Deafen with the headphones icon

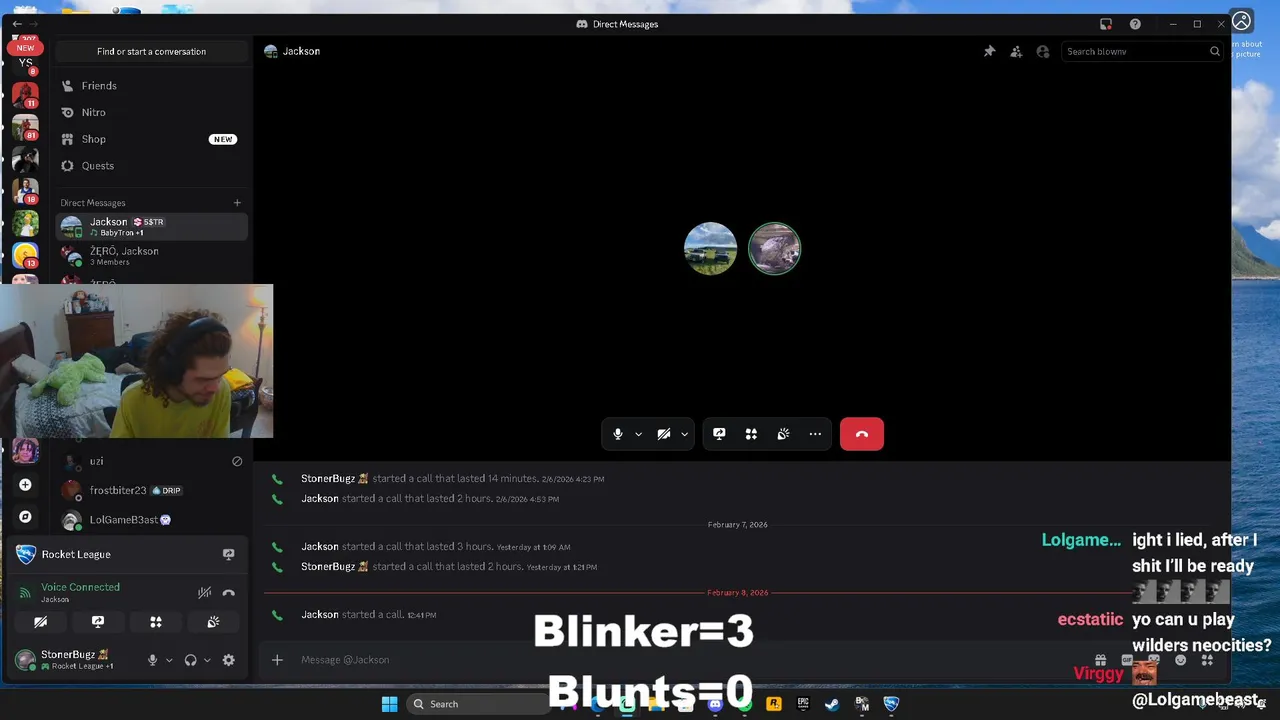pos(190,660)
